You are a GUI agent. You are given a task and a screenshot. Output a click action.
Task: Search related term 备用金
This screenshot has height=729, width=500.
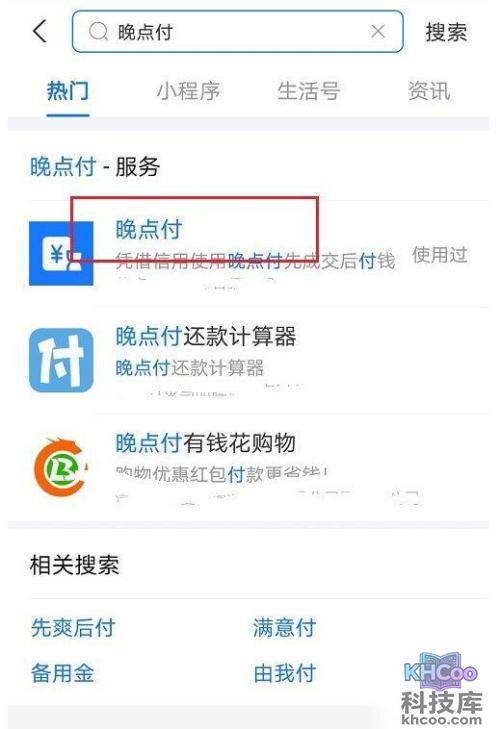point(62,673)
